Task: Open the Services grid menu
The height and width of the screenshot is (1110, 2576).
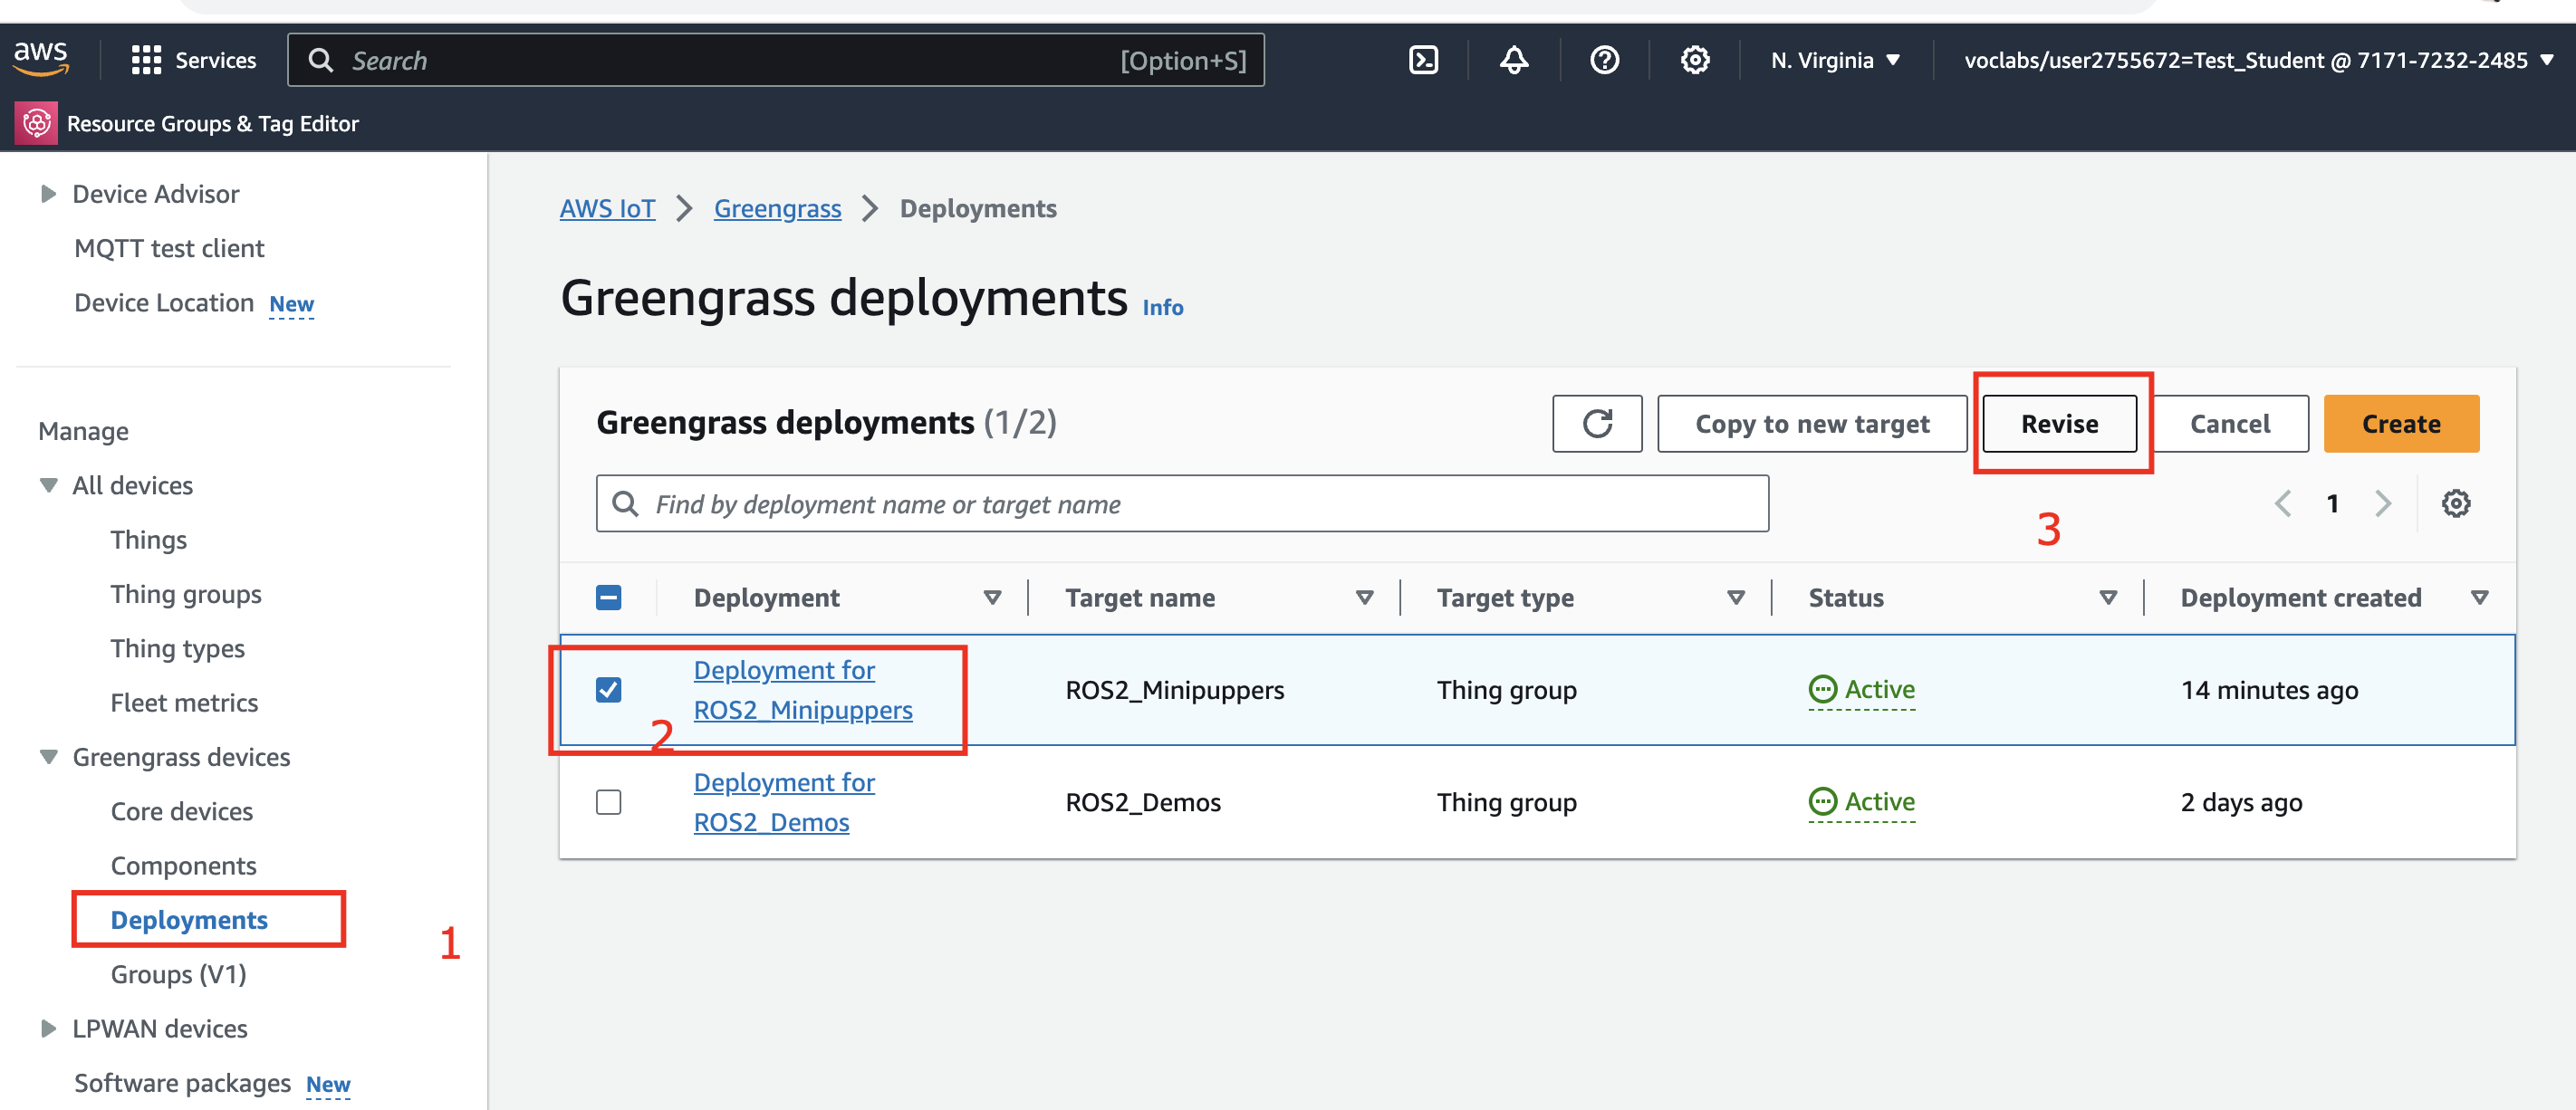Action: (145, 60)
